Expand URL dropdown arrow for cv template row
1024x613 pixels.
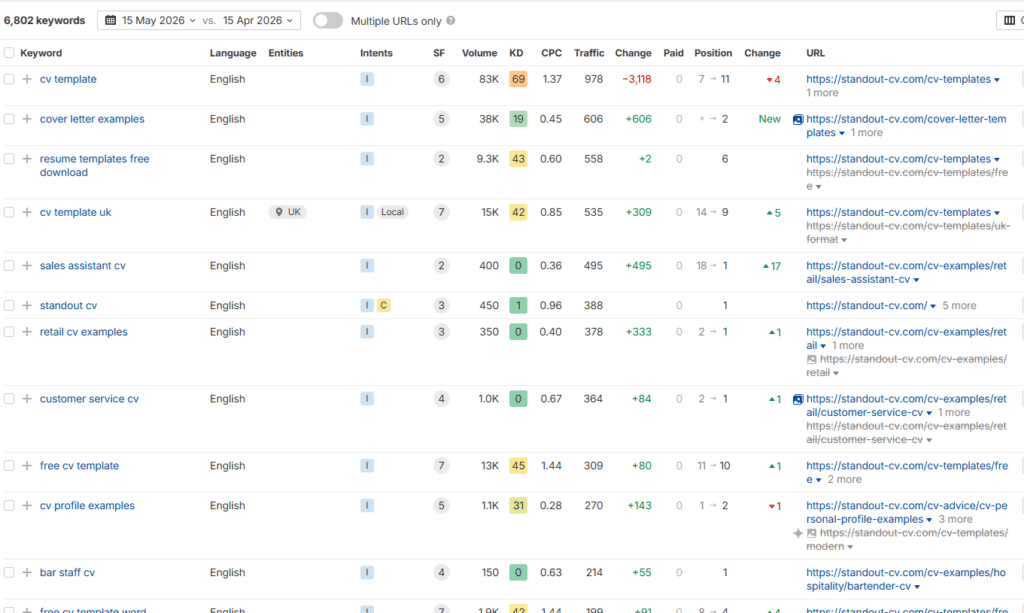[x=997, y=80]
